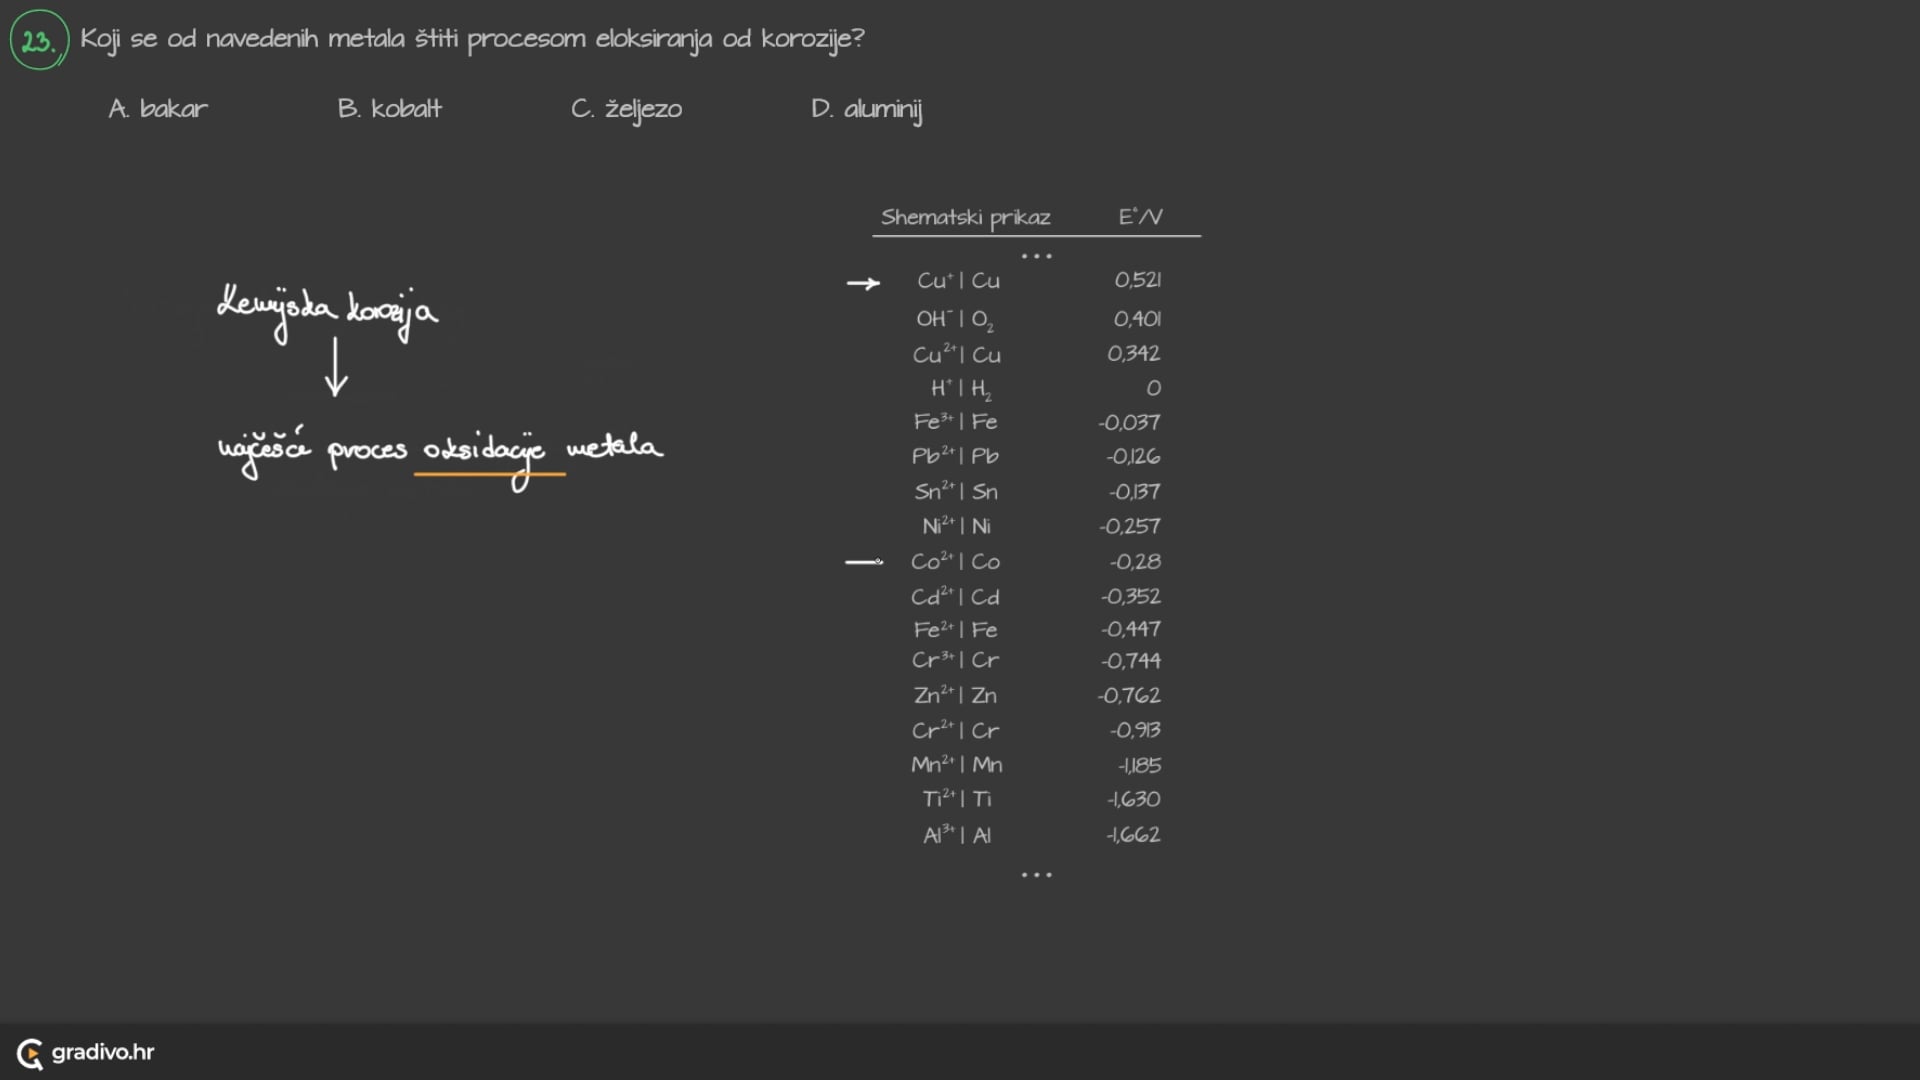Click the downward arrow under the handwritten heading

click(336, 367)
